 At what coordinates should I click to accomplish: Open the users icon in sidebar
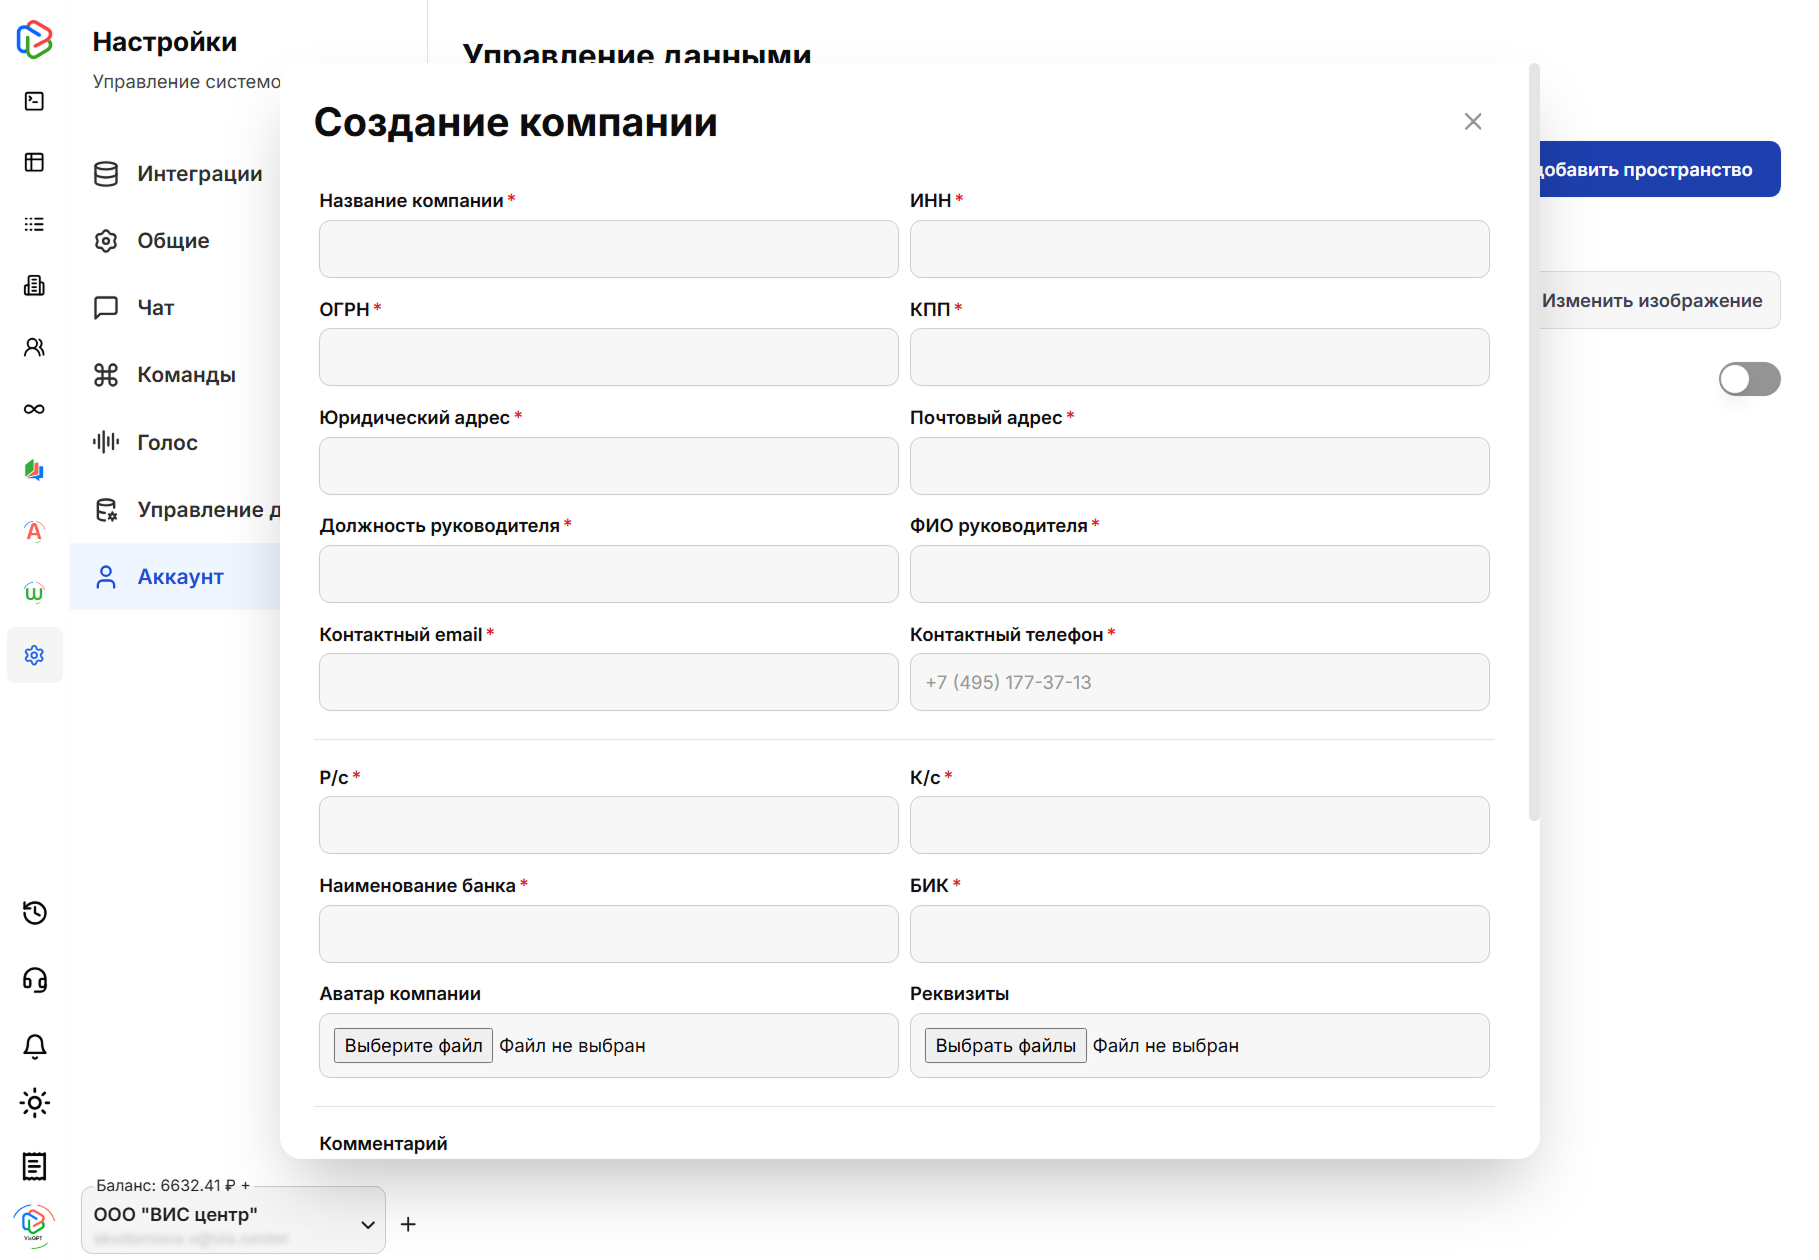(34, 347)
